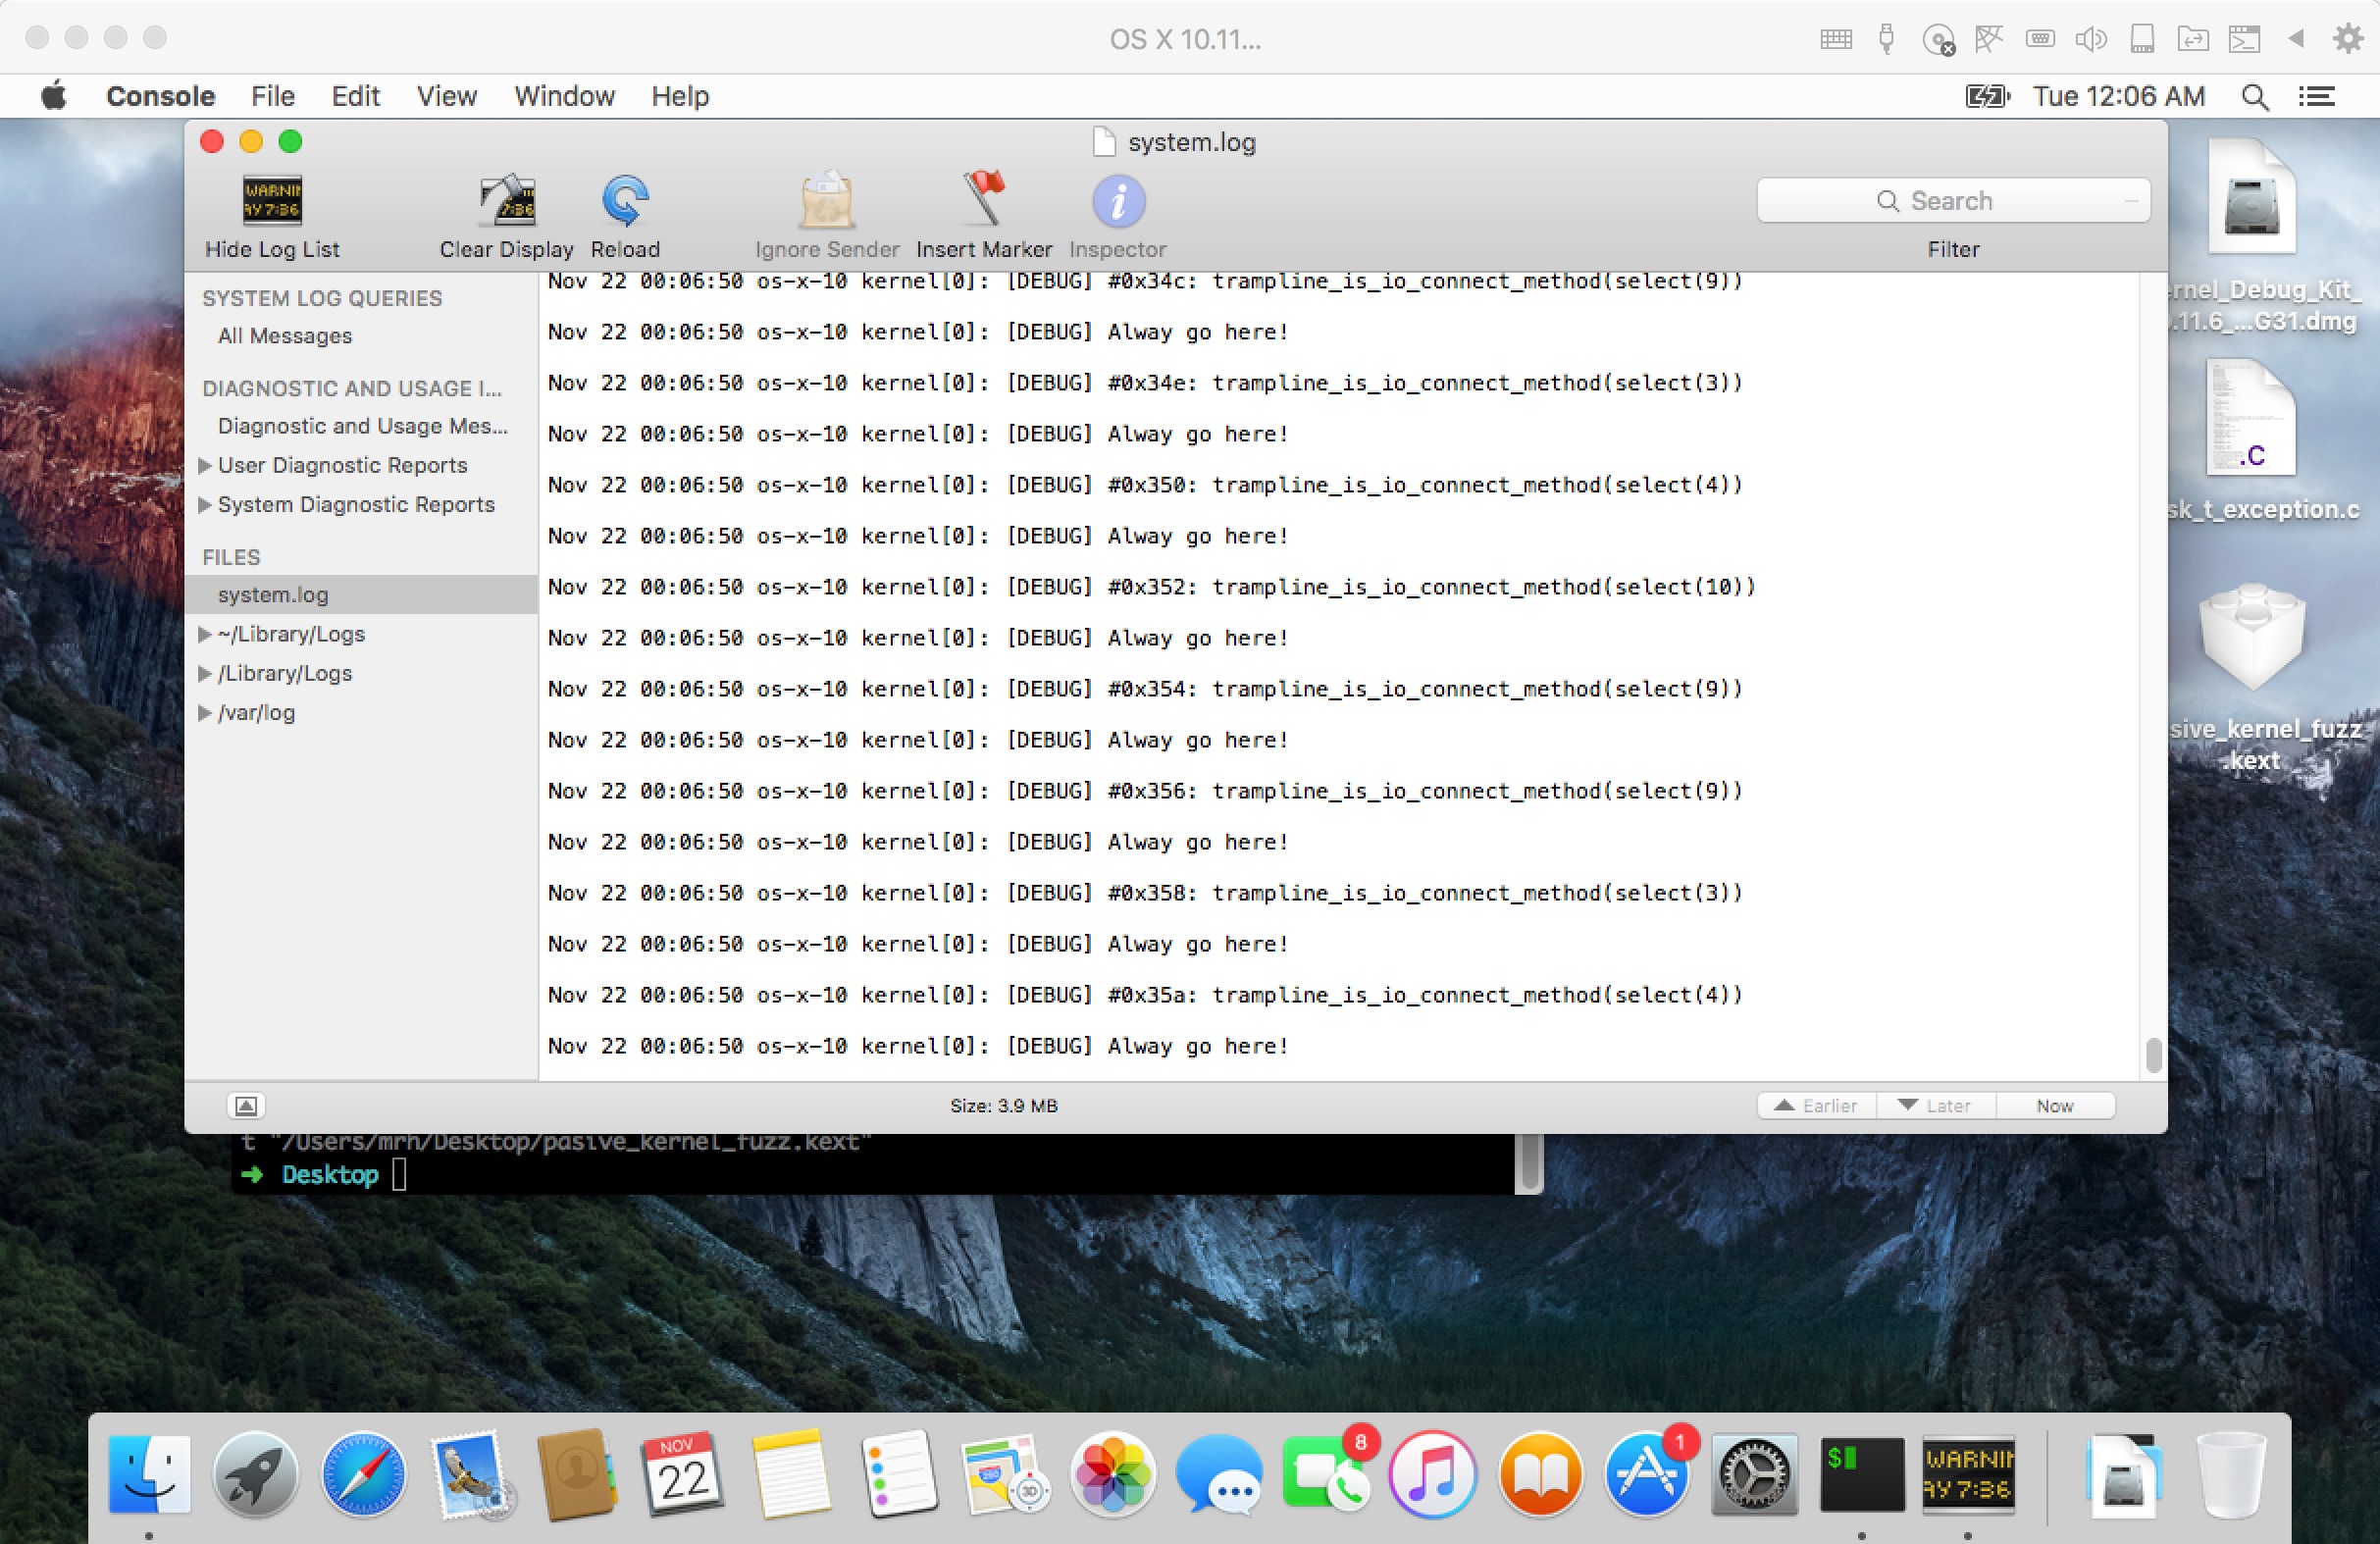Screen dimensions: 2380x1544
Task: Open System Preferences in the Dock
Action: click(x=1754, y=1475)
